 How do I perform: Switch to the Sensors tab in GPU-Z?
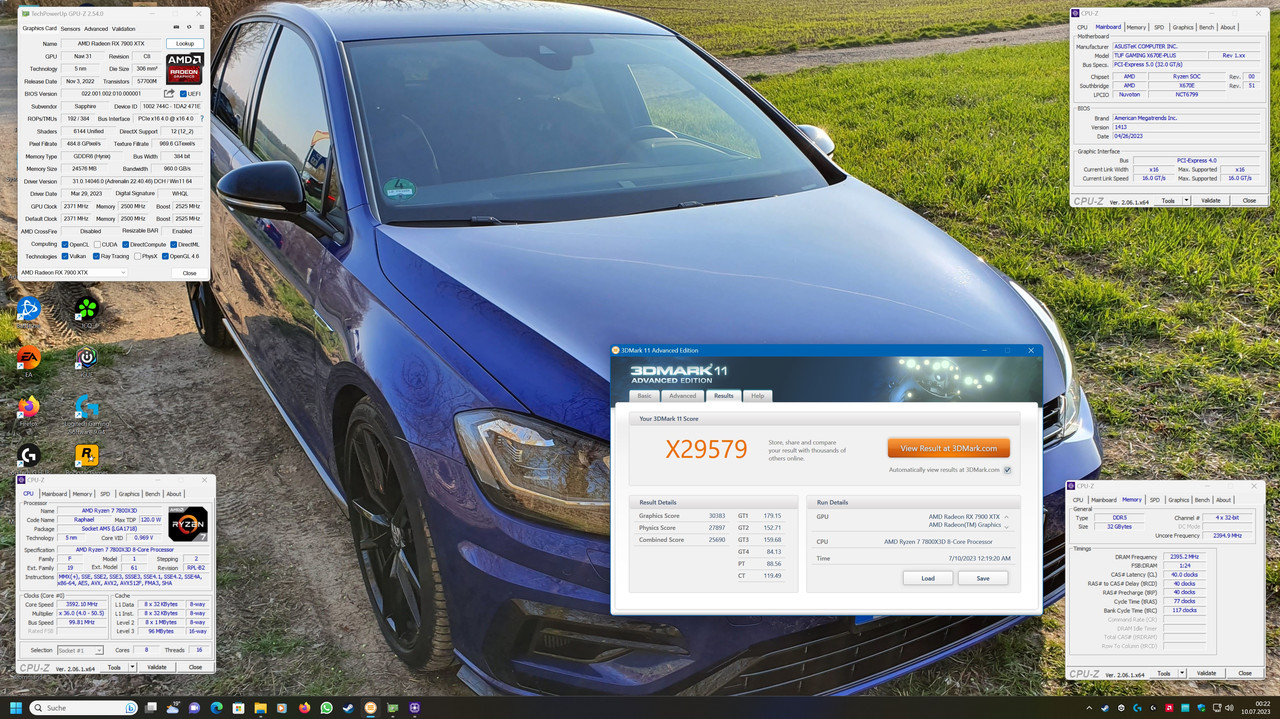(x=70, y=29)
